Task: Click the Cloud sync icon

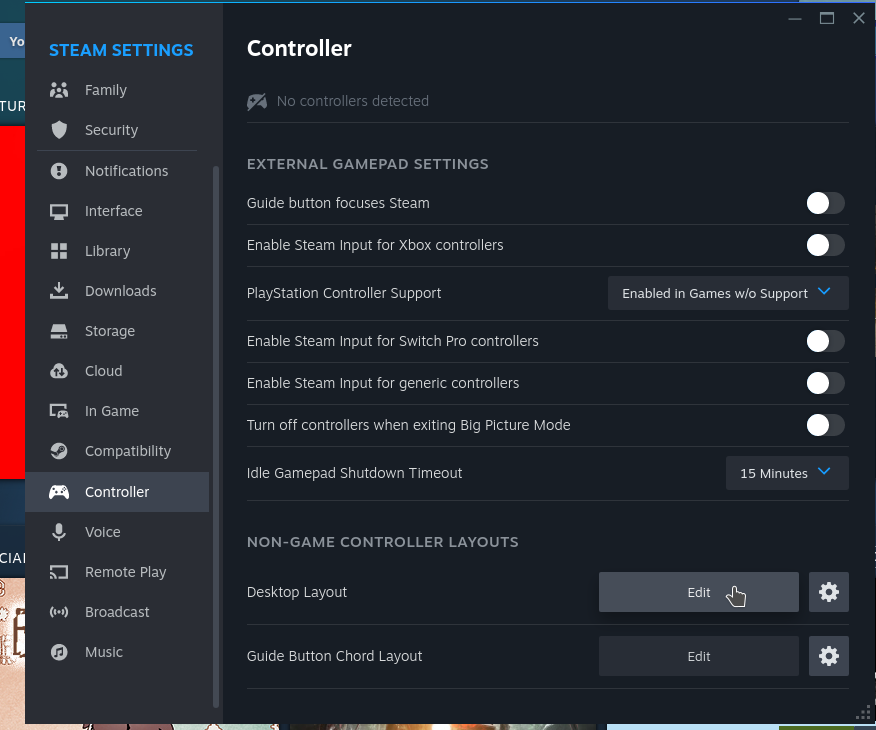Action: tap(59, 371)
